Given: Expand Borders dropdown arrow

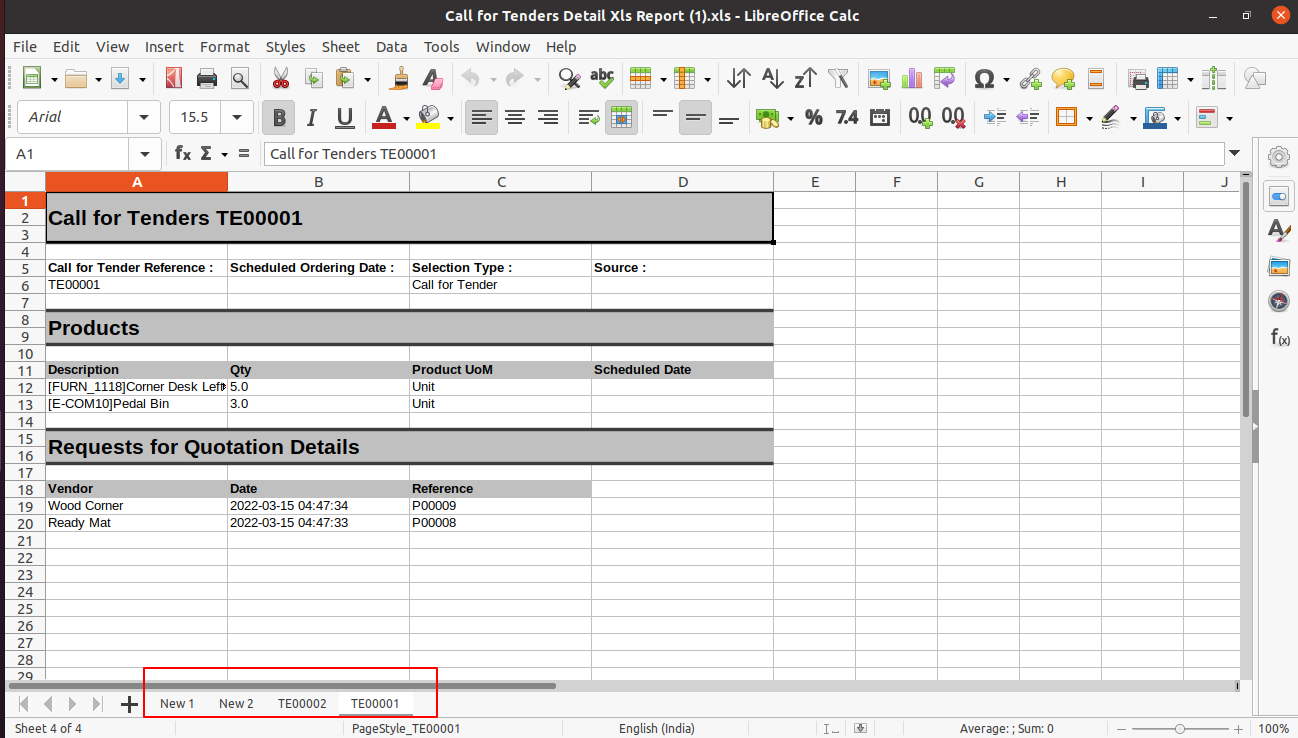Looking at the screenshot, I should 1088,118.
